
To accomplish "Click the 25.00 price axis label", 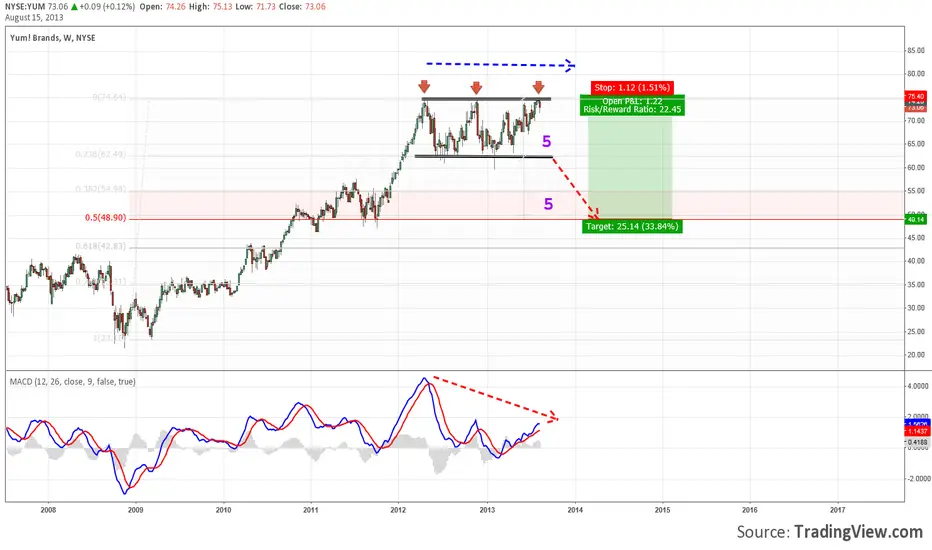I will tap(916, 332).
